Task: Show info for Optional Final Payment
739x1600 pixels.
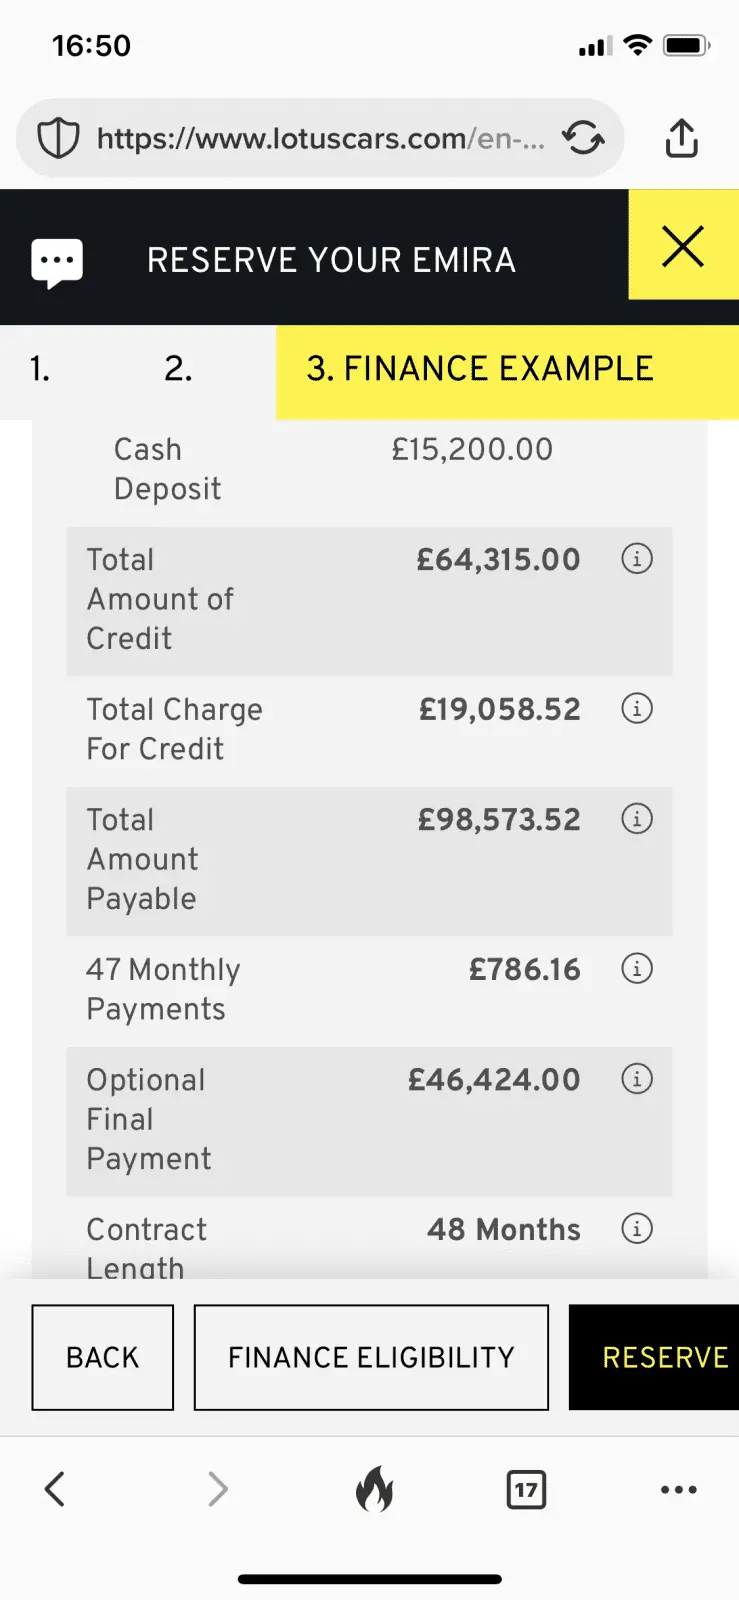Action: [x=637, y=1078]
